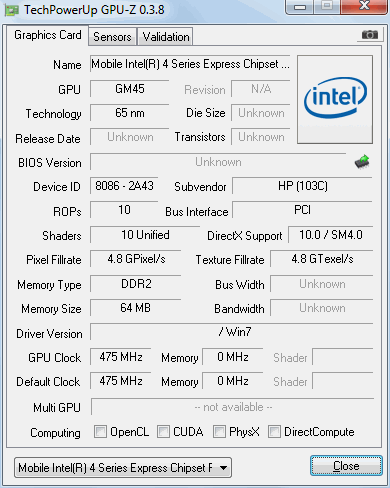Click the Driver Version field / Win7

pyautogui.click(x=232, y=332)
